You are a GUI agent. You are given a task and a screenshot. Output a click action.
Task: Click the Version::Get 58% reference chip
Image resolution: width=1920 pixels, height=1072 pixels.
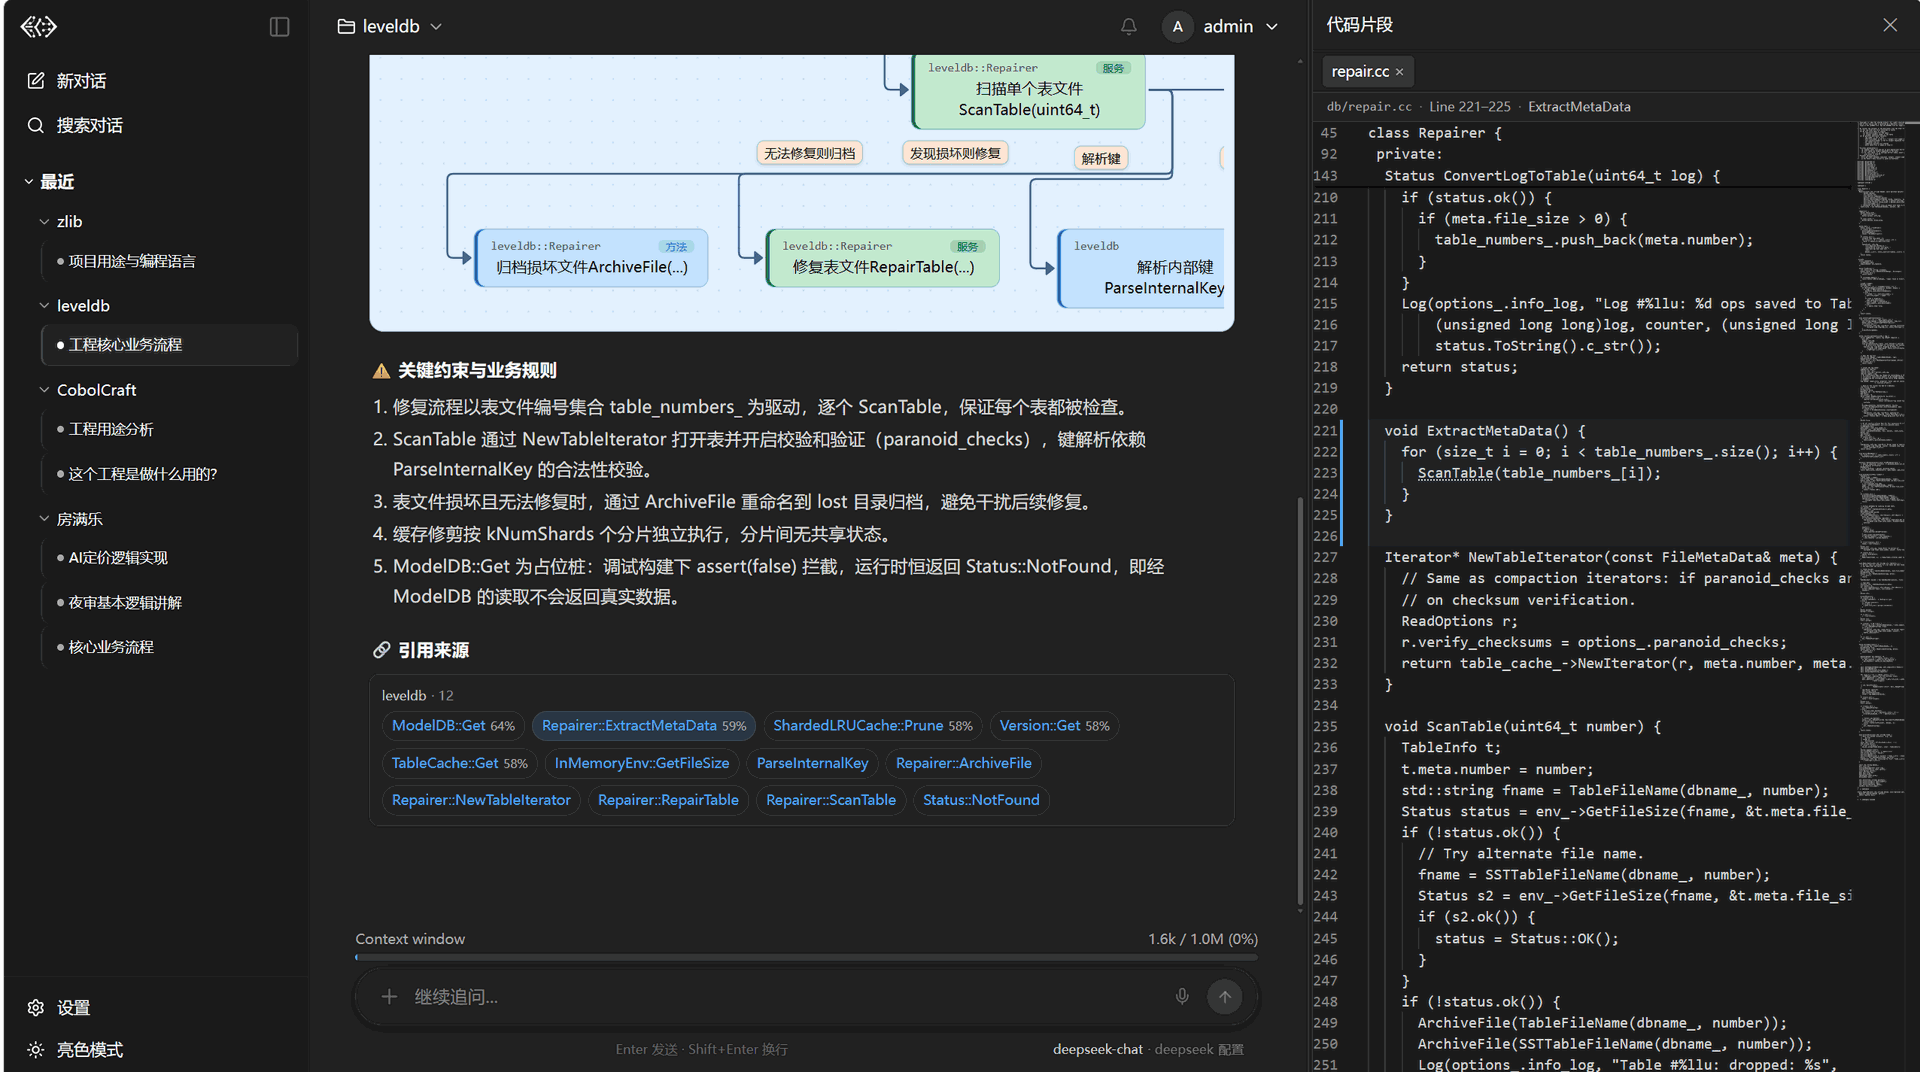[1054, 726]
